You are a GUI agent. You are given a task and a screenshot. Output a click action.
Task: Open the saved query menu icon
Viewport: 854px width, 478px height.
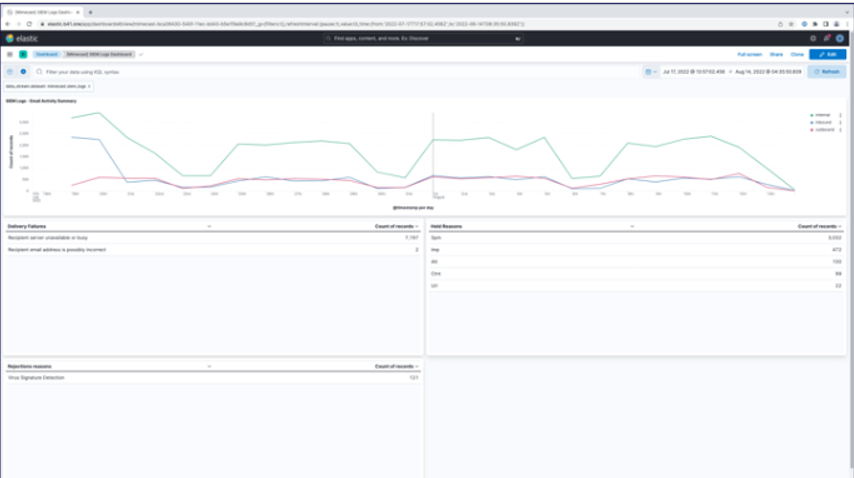tap(10, 72)
